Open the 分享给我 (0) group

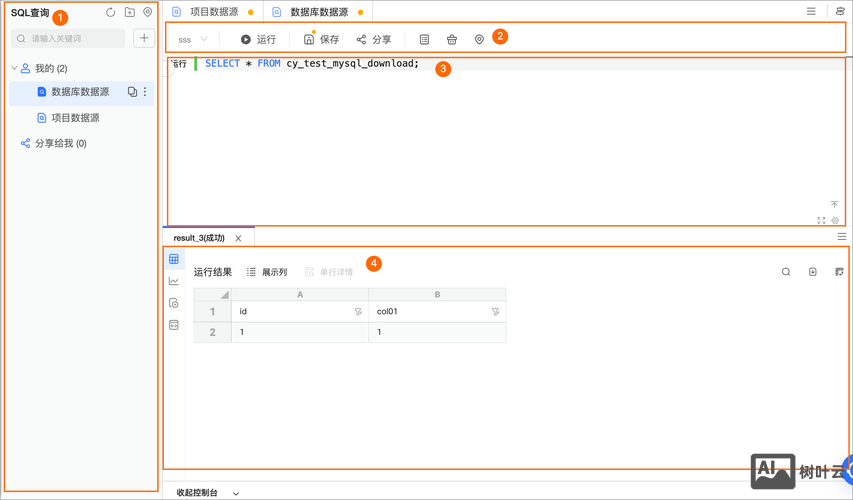click(60, 144)
